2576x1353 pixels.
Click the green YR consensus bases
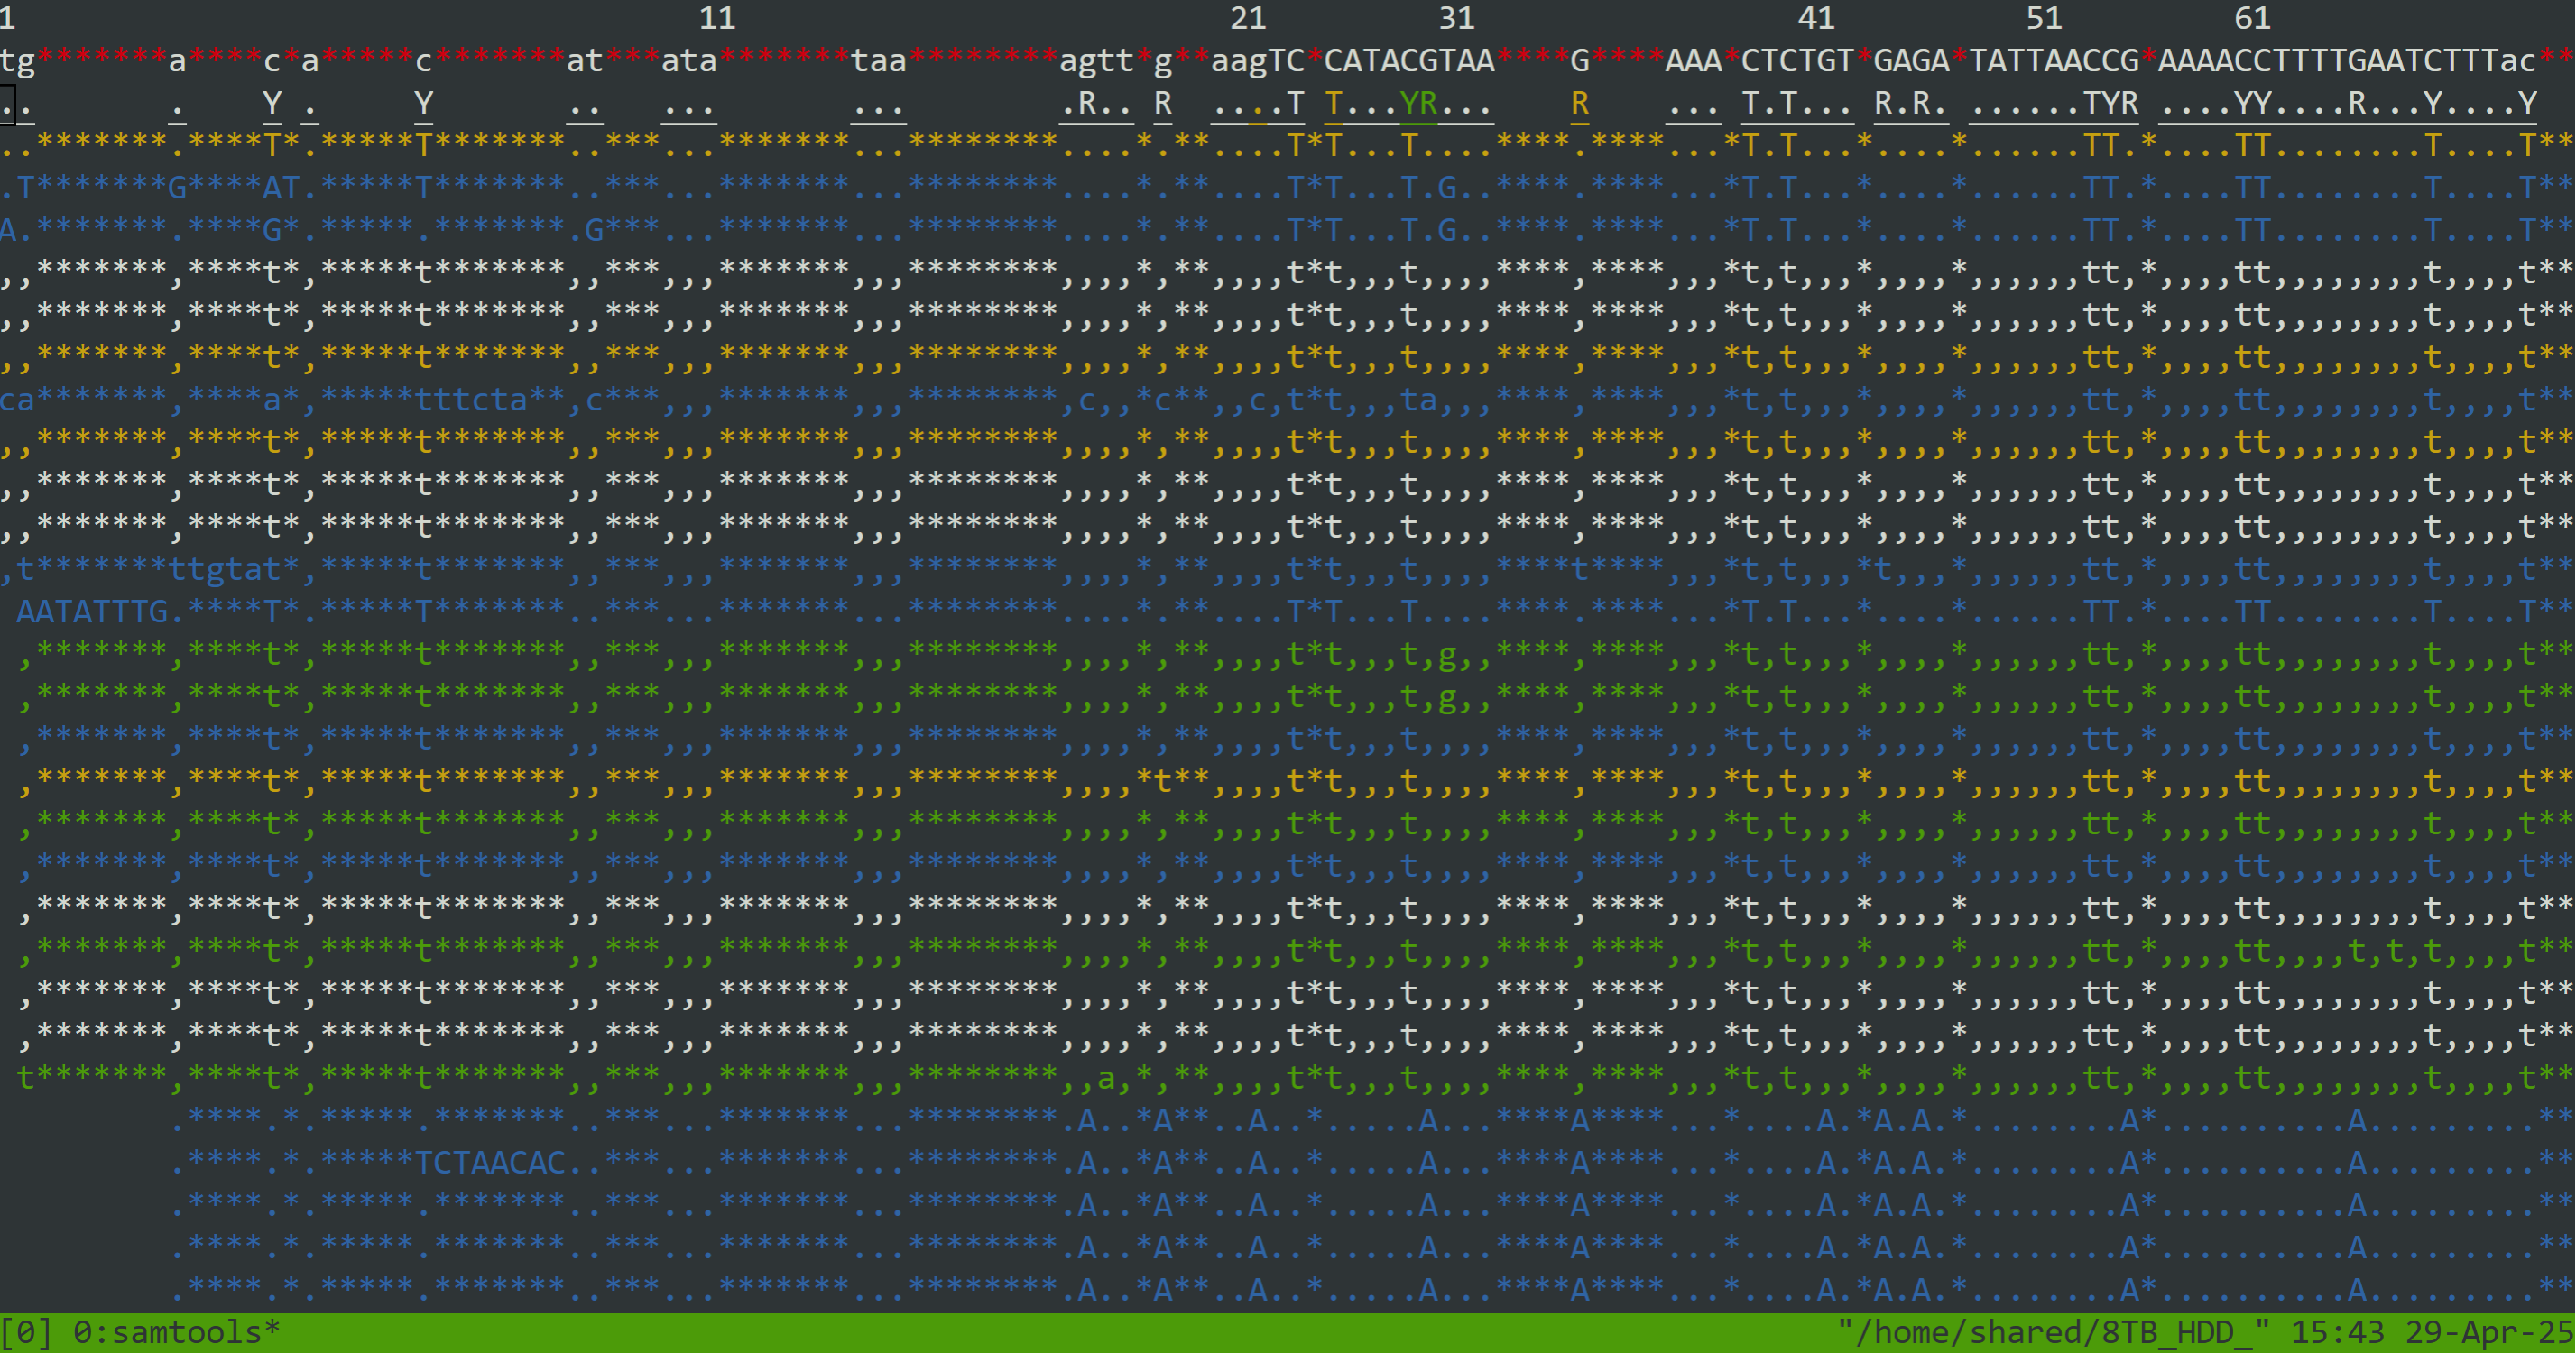1418,103
